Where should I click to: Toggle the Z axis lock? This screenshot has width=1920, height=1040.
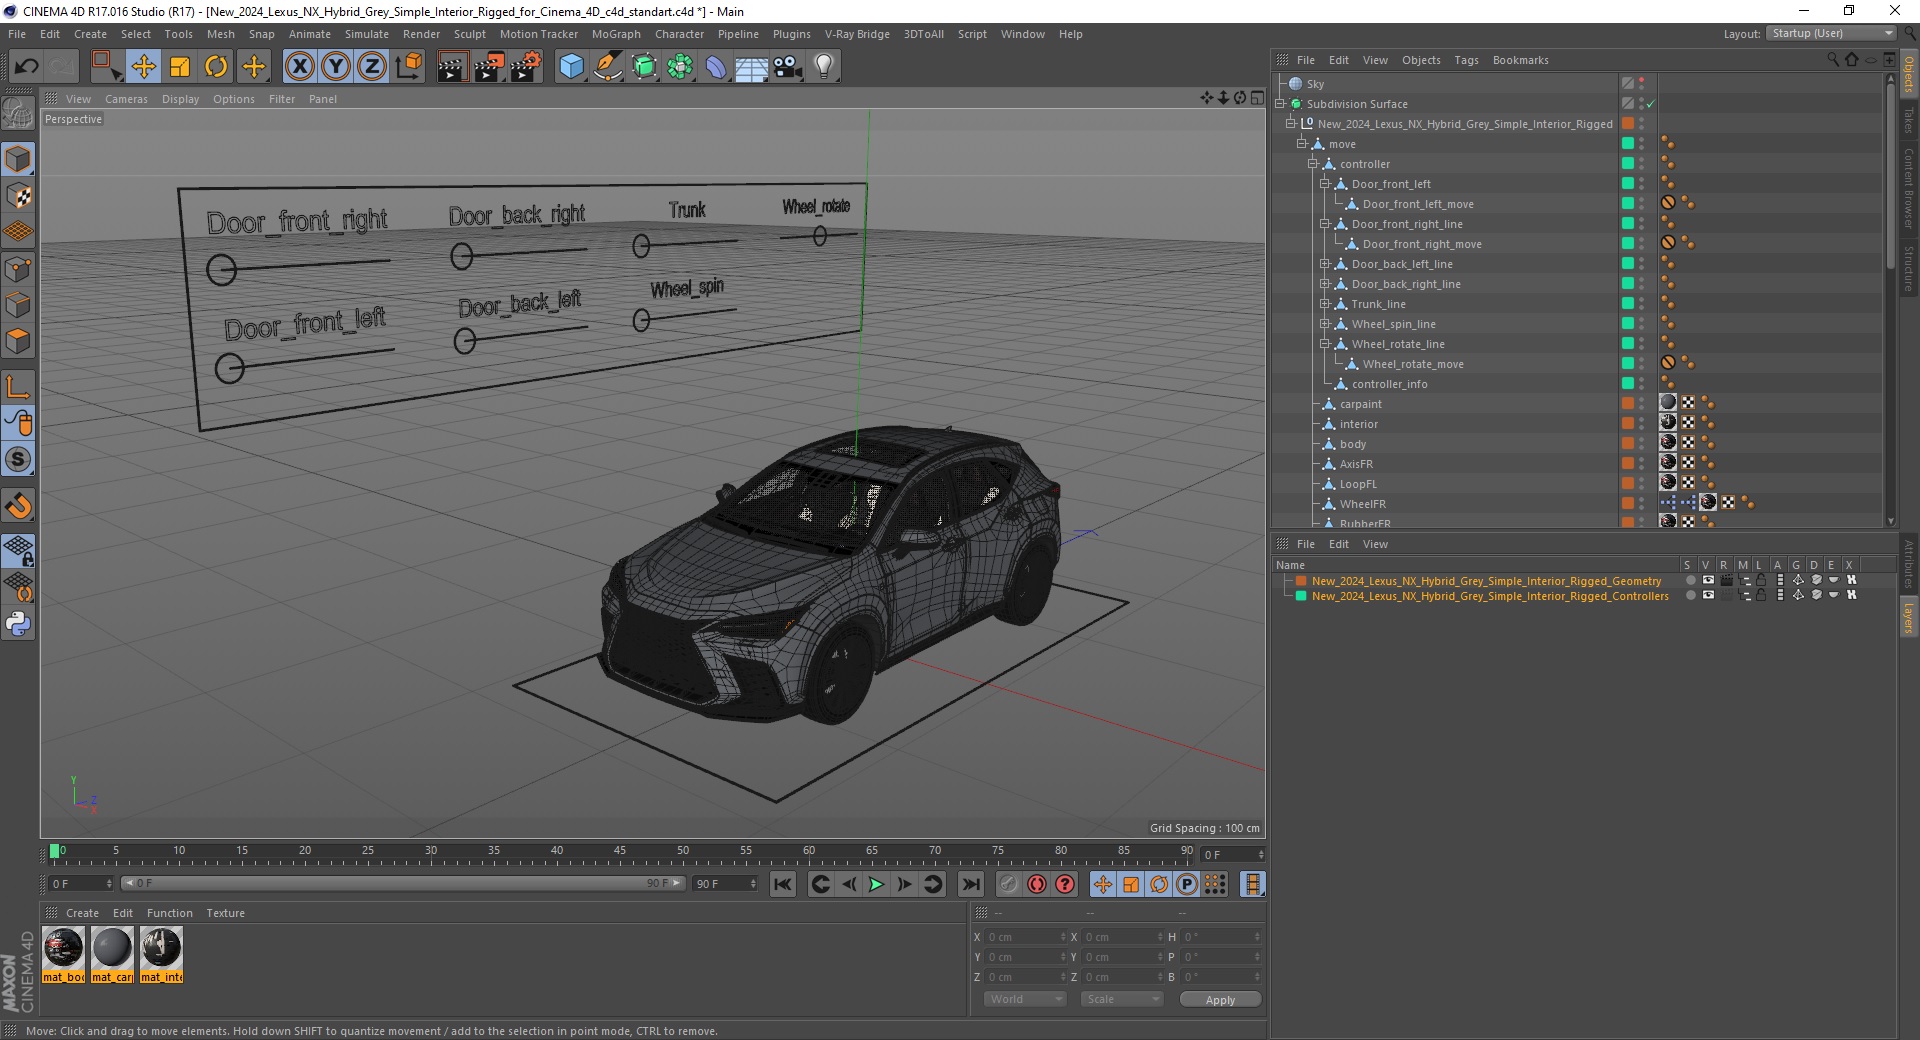tap(372, 67)
